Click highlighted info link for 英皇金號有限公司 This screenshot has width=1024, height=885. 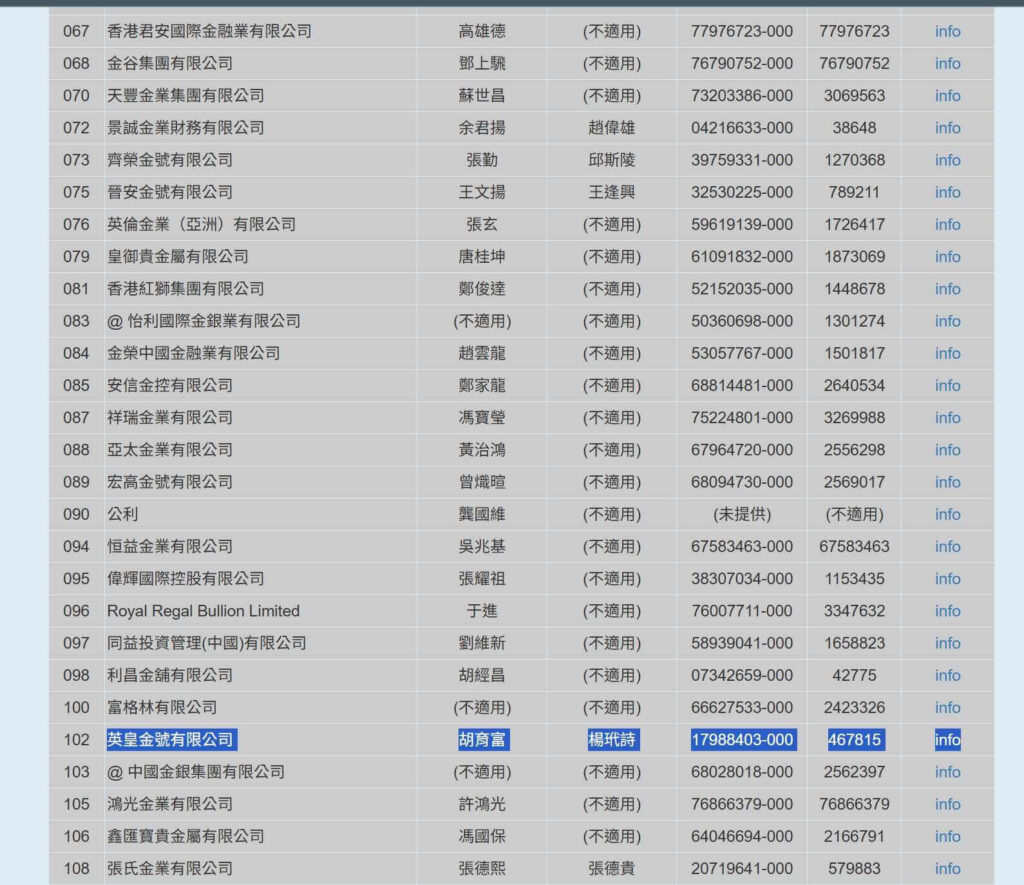[947, 740]
